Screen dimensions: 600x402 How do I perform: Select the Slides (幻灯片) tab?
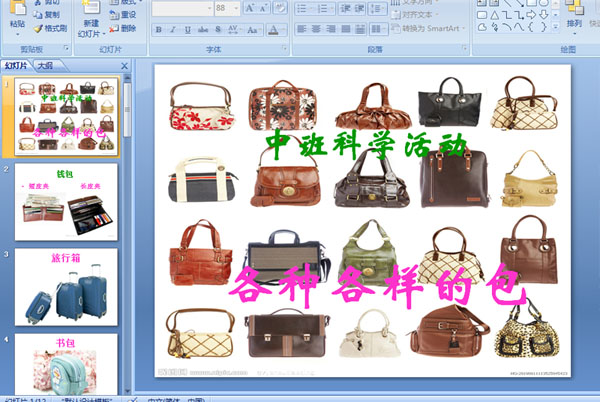(x=17, y=65)
